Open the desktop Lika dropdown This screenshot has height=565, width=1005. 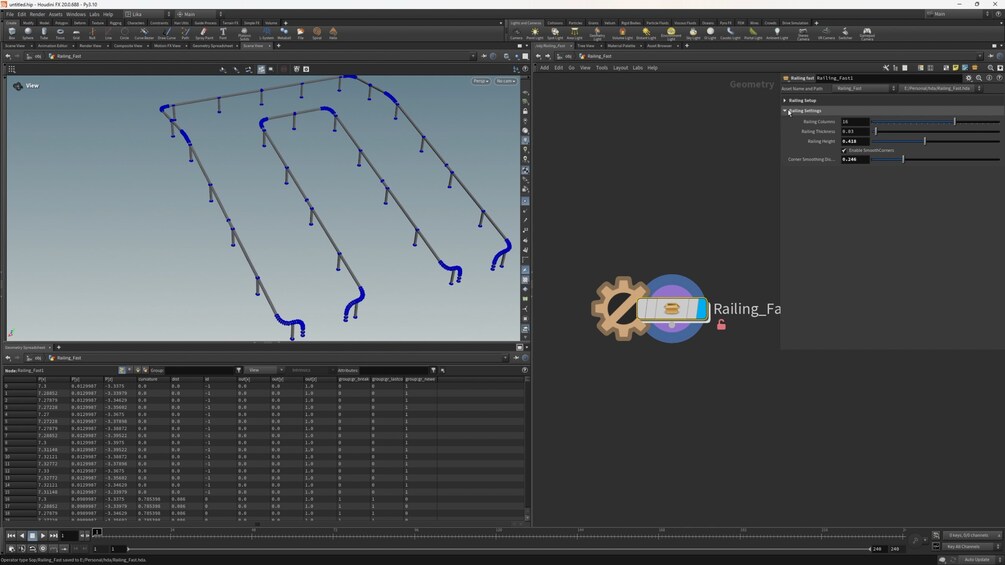click(x=147, y=14)
